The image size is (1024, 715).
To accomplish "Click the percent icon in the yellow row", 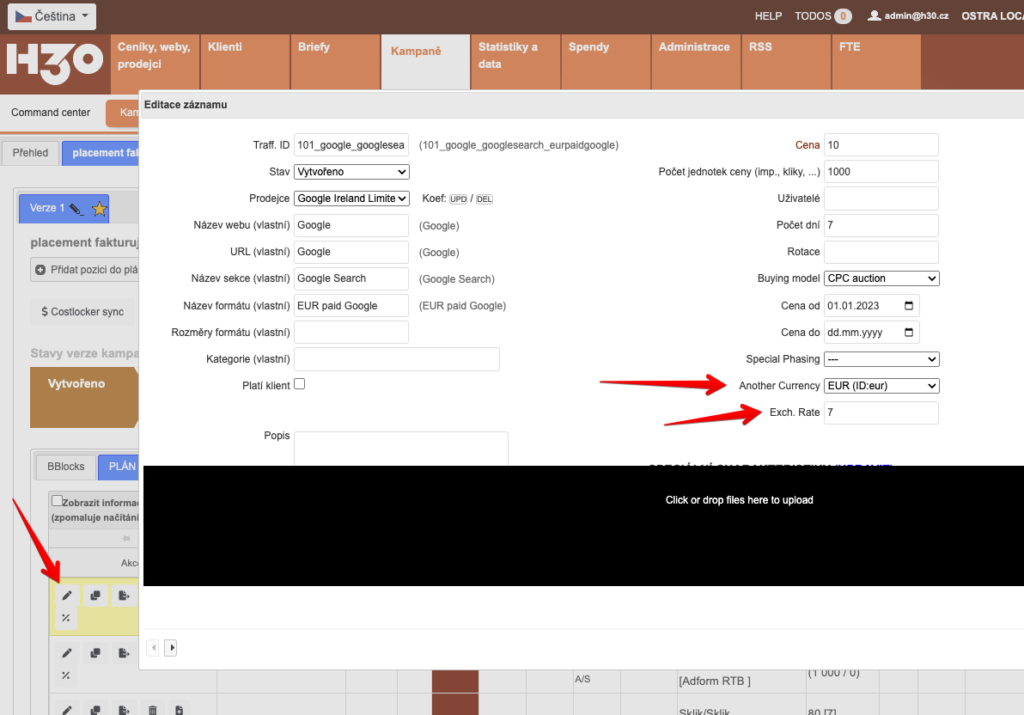I will [x=67, y=618].
